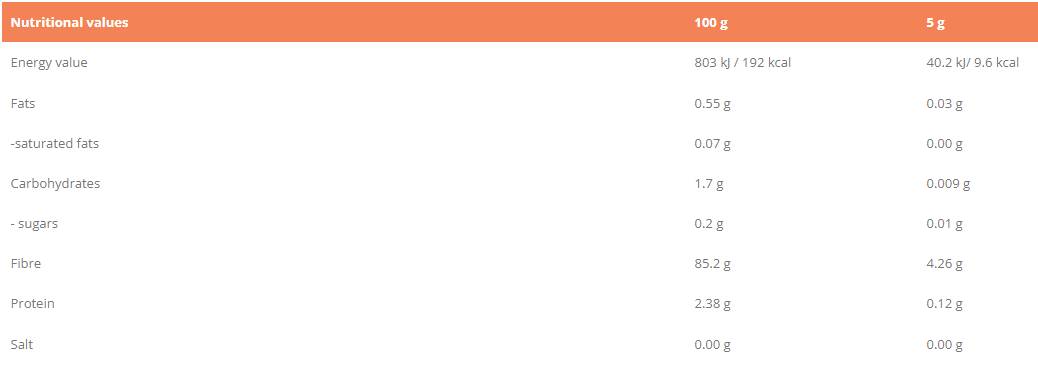Click the 85.2 g fibre value
Screen dimensions: 1038x369
[x=712, y=264]
